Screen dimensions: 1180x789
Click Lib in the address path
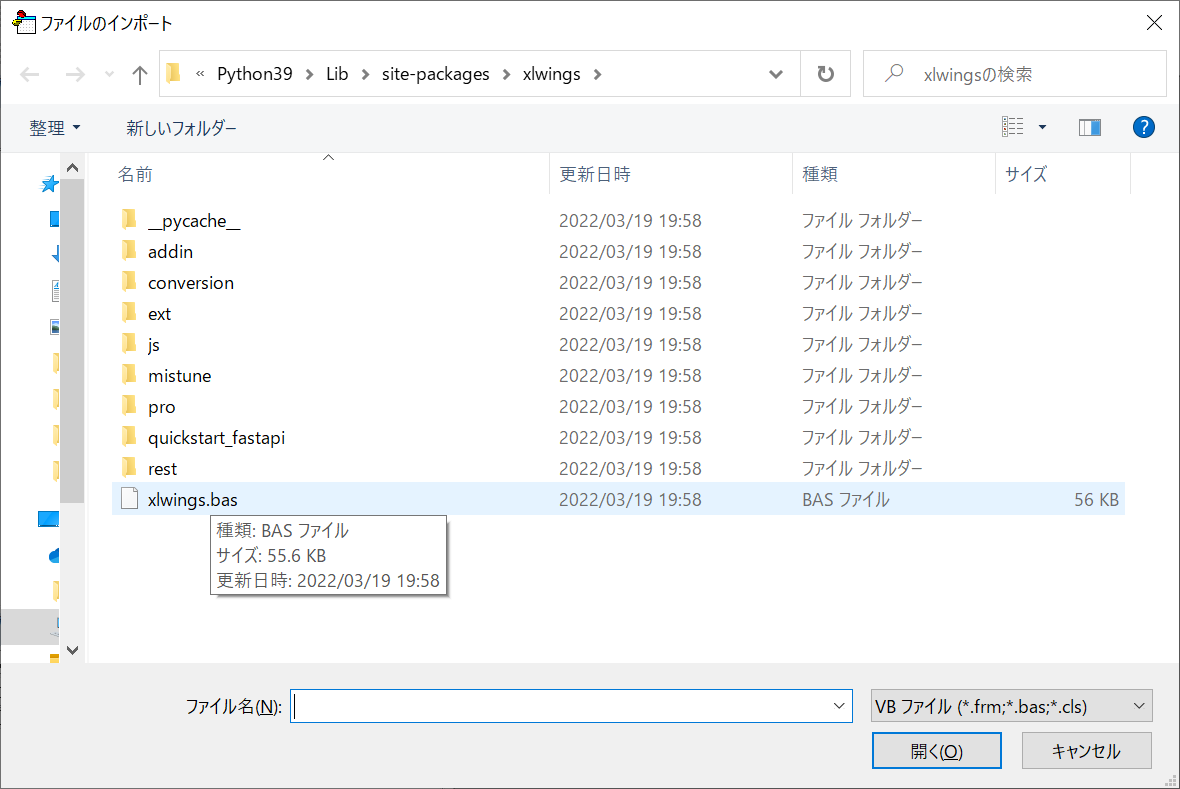coord(337,74)
